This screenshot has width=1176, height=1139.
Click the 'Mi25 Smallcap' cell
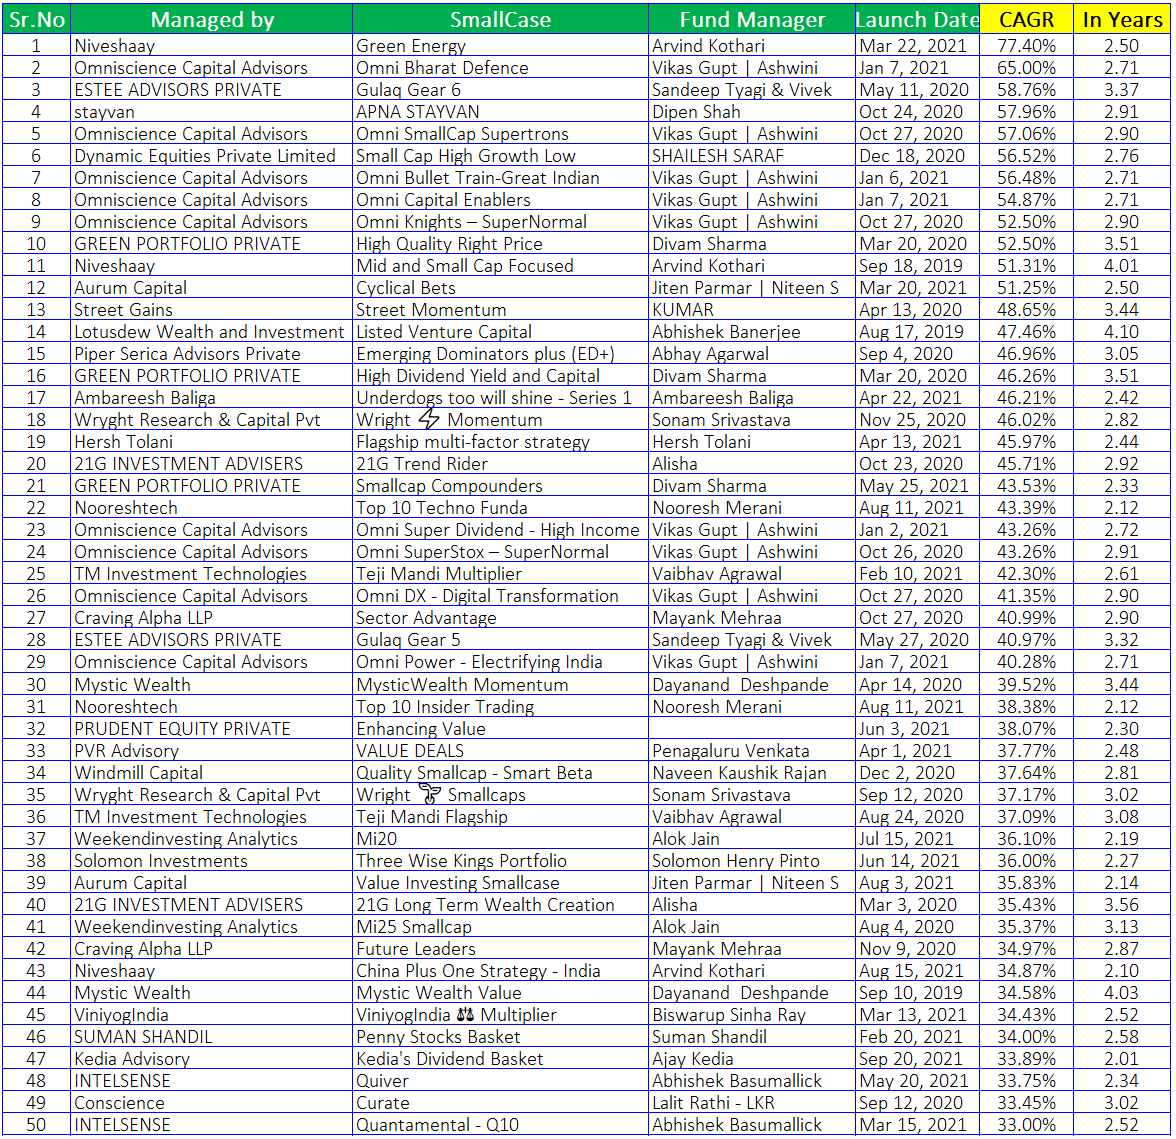pos(500,927)
